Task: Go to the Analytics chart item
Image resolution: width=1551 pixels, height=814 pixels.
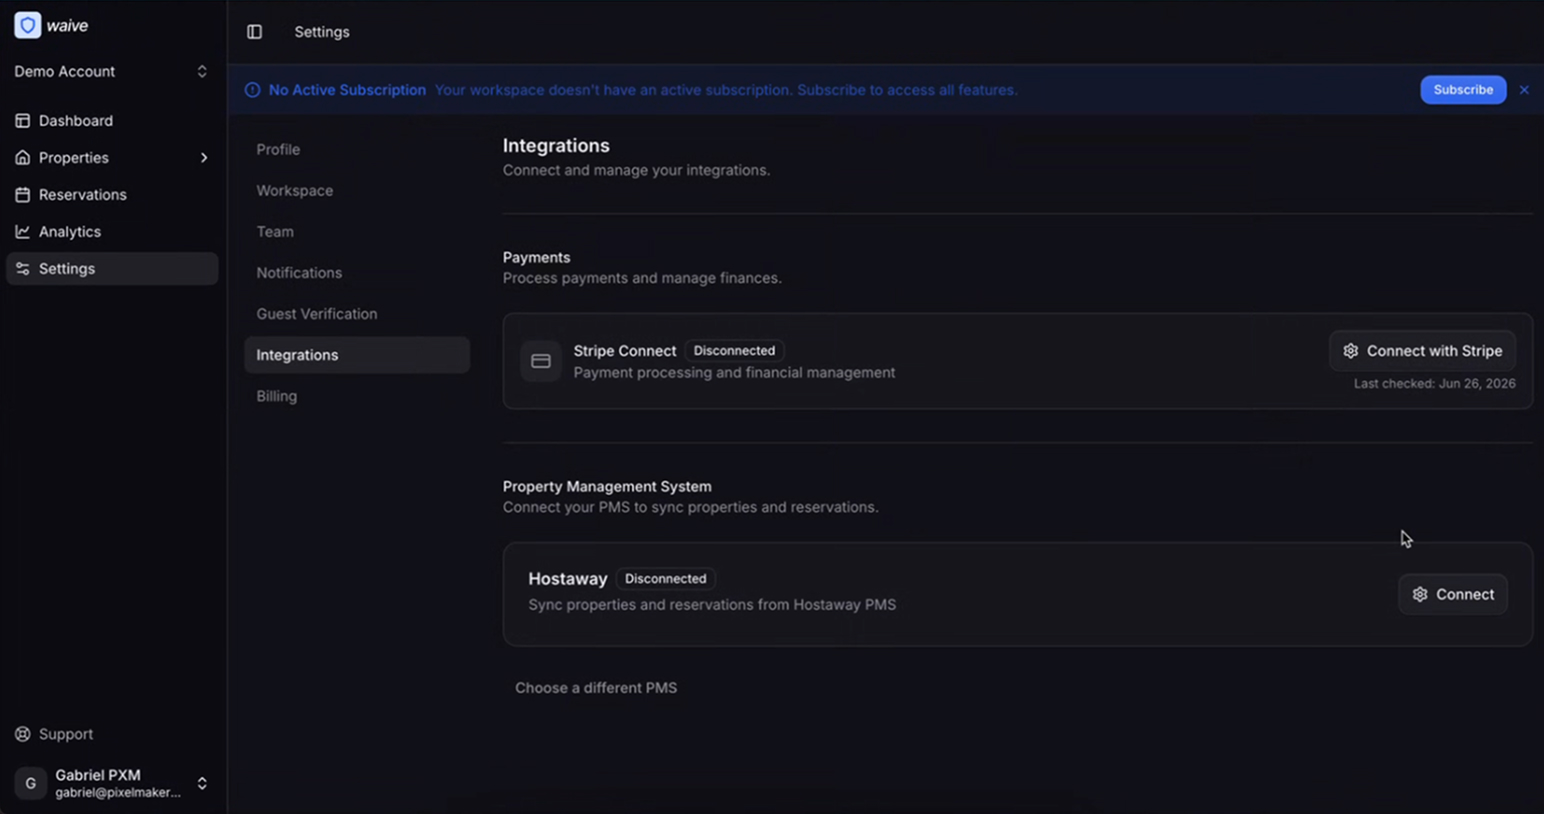Action: [112, 232]
